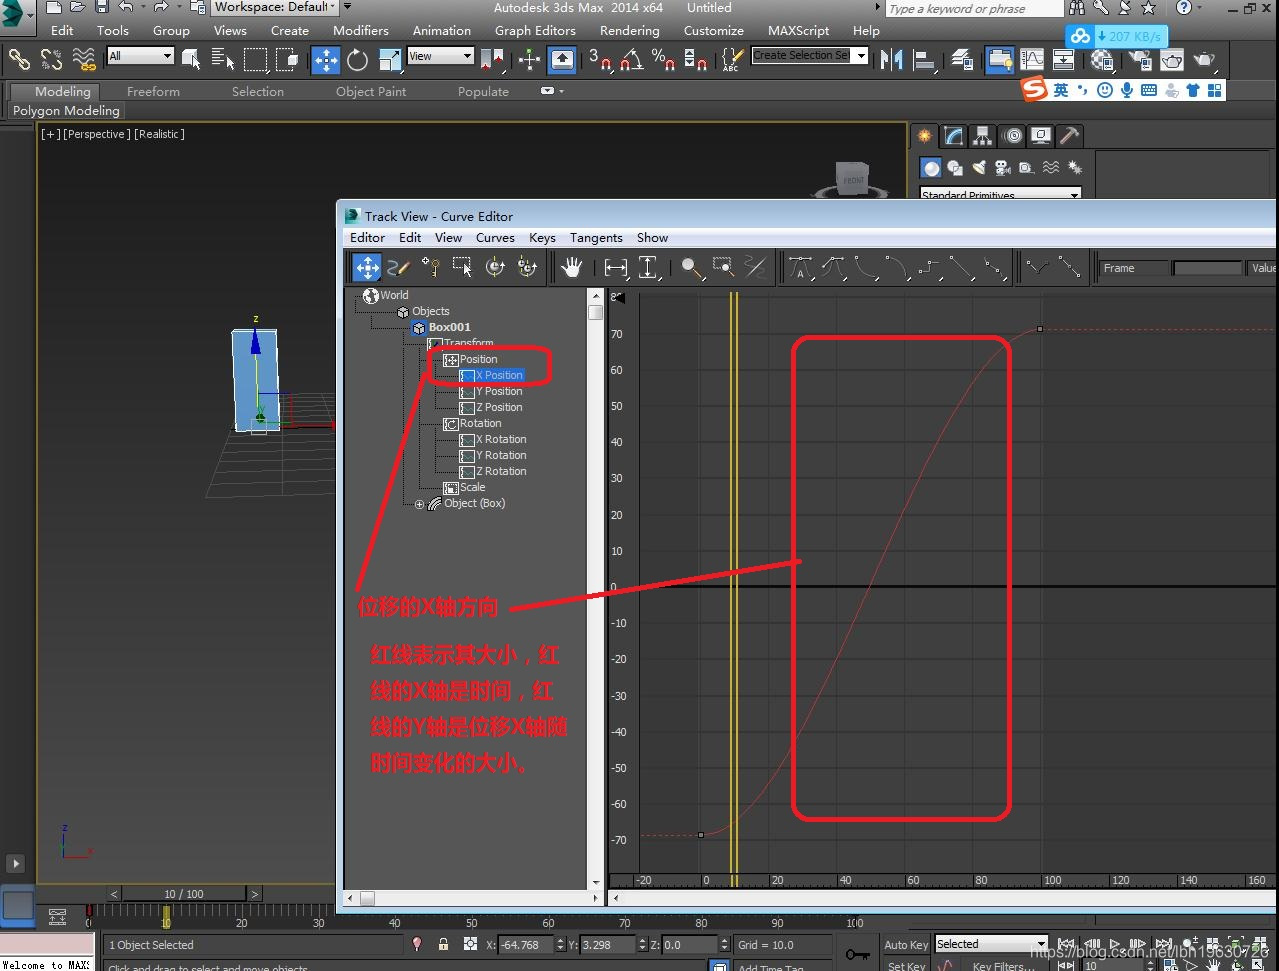Switch to the Object Paint ribbon tab
This screenshot has height=971, width=1279.
point(371,92)
